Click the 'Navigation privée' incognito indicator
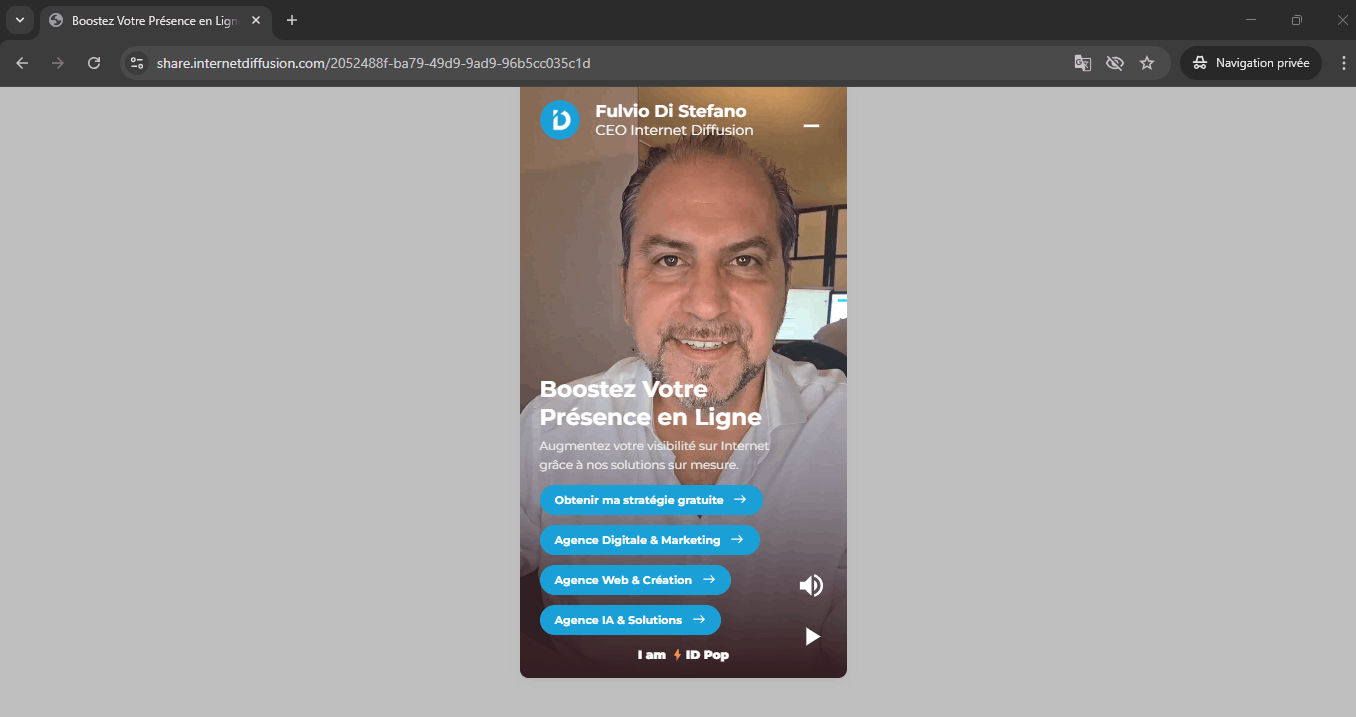The height and width of the screenshot is (717, 1356). tap(1251, 63)
